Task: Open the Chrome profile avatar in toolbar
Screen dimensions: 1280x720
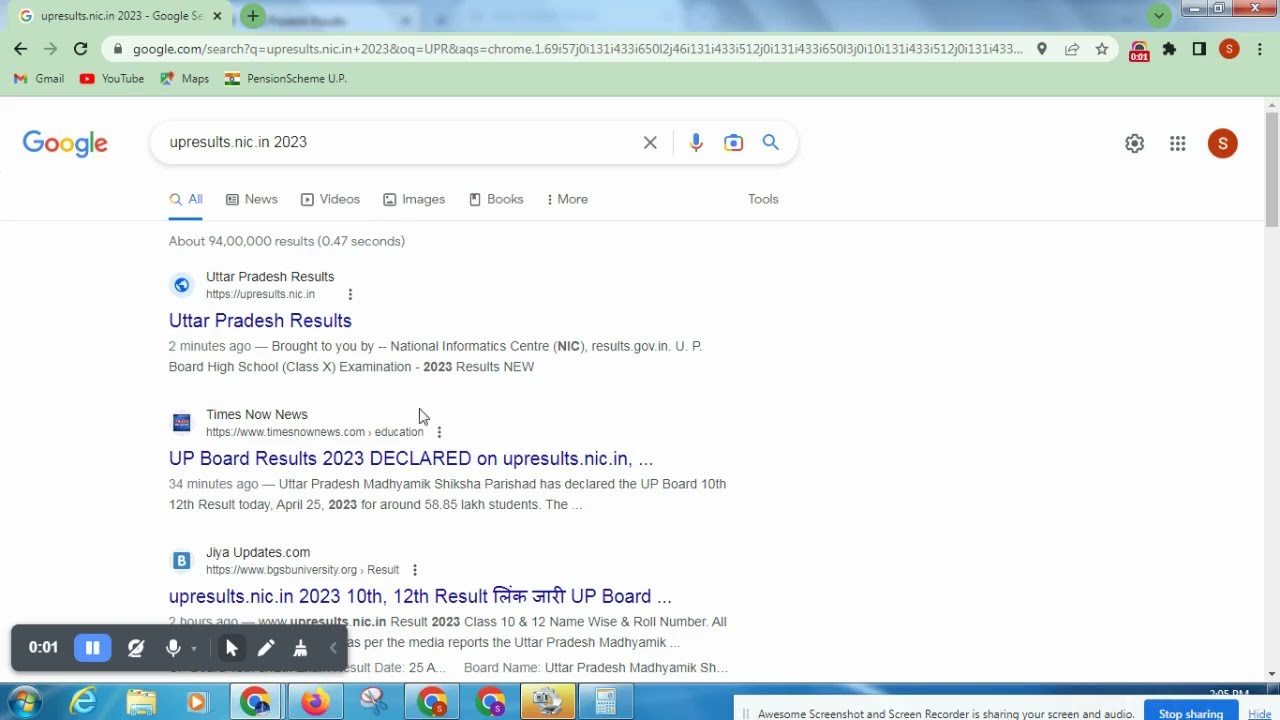Action: coord(1229,48)
